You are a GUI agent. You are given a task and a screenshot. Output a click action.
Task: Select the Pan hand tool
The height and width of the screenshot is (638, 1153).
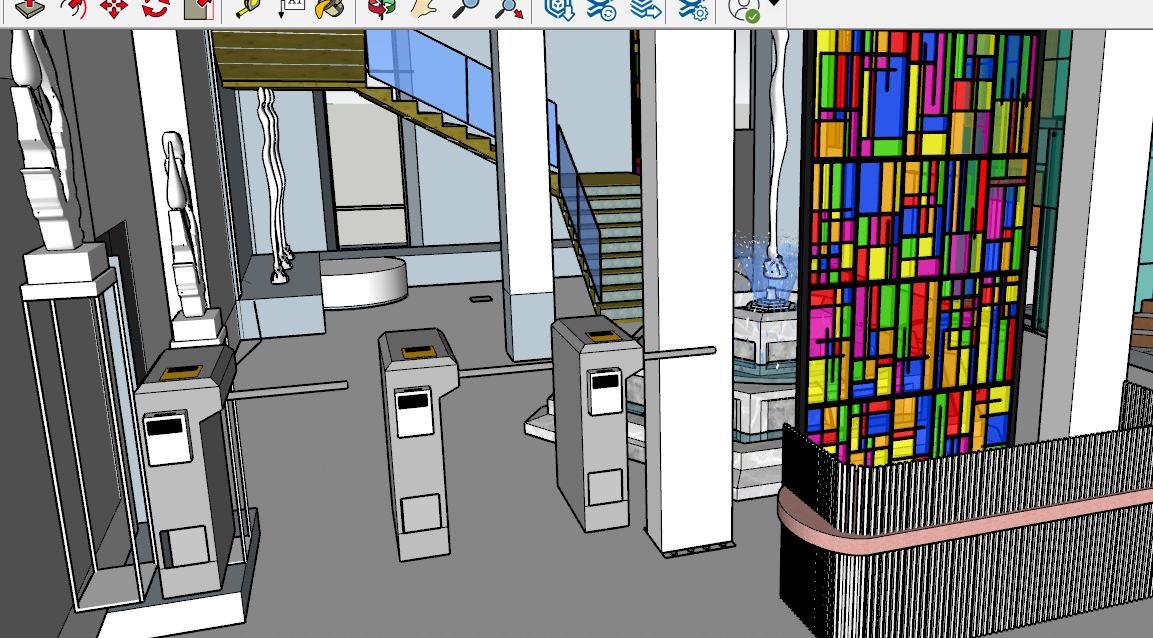click(423, 8)
